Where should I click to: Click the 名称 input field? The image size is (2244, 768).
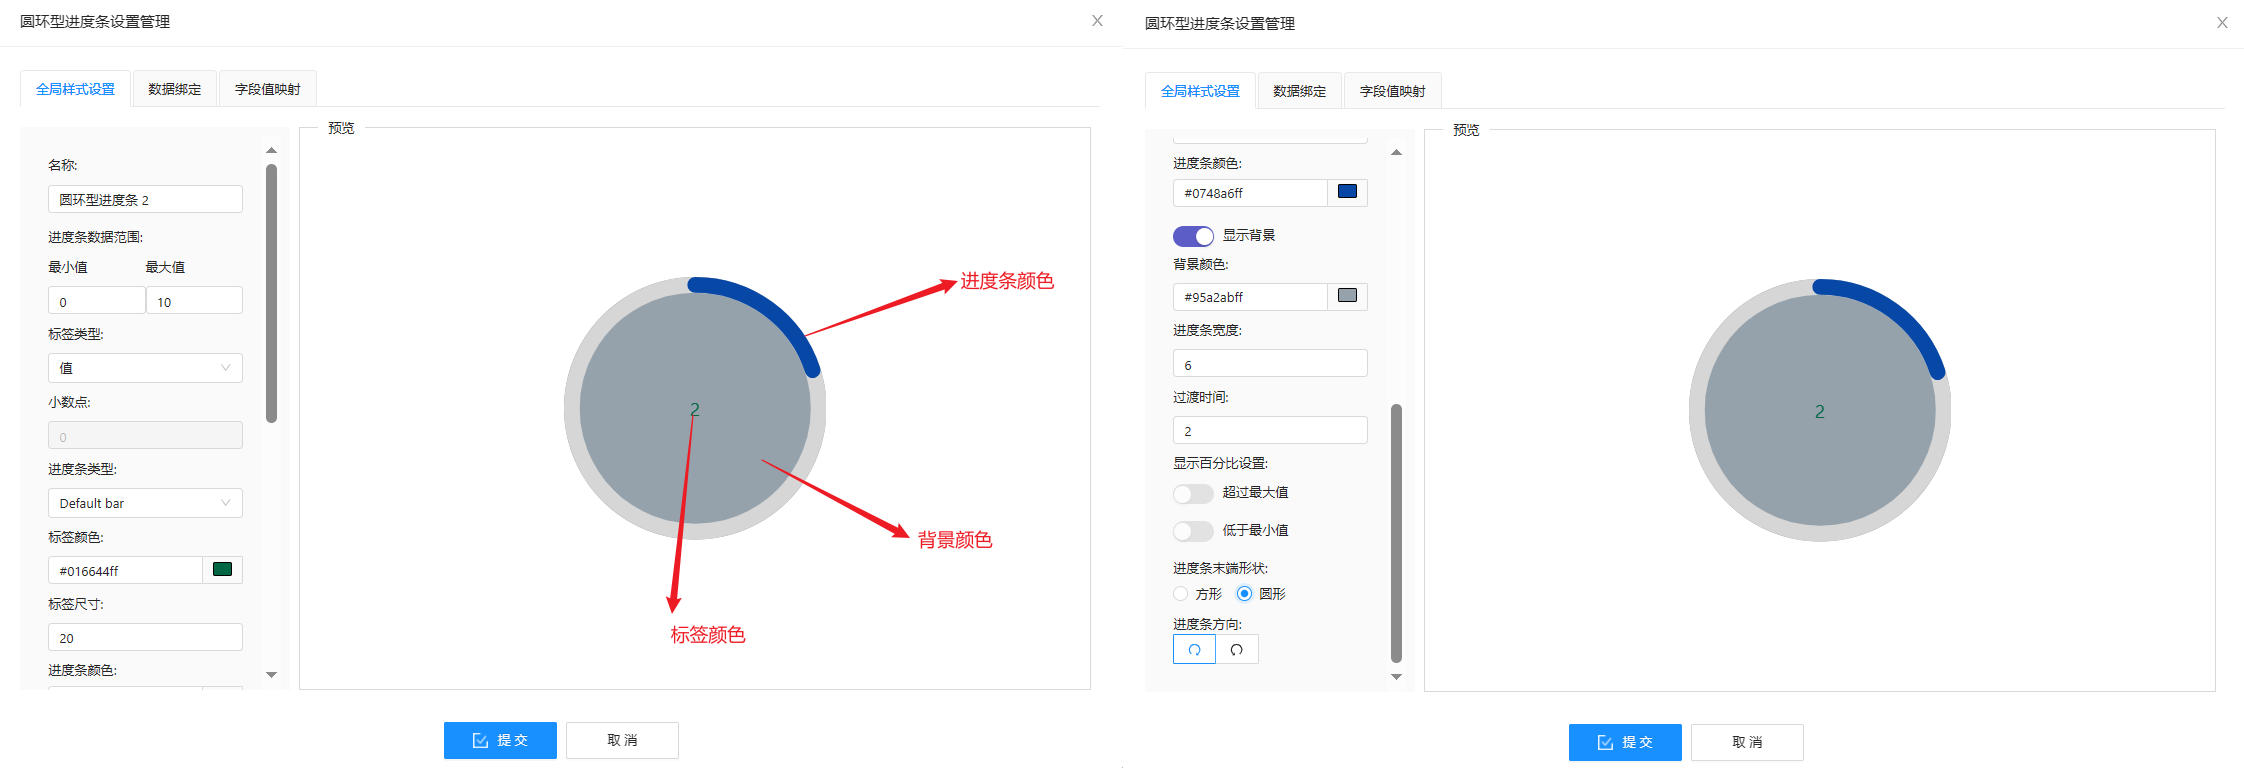coord(145,200)
